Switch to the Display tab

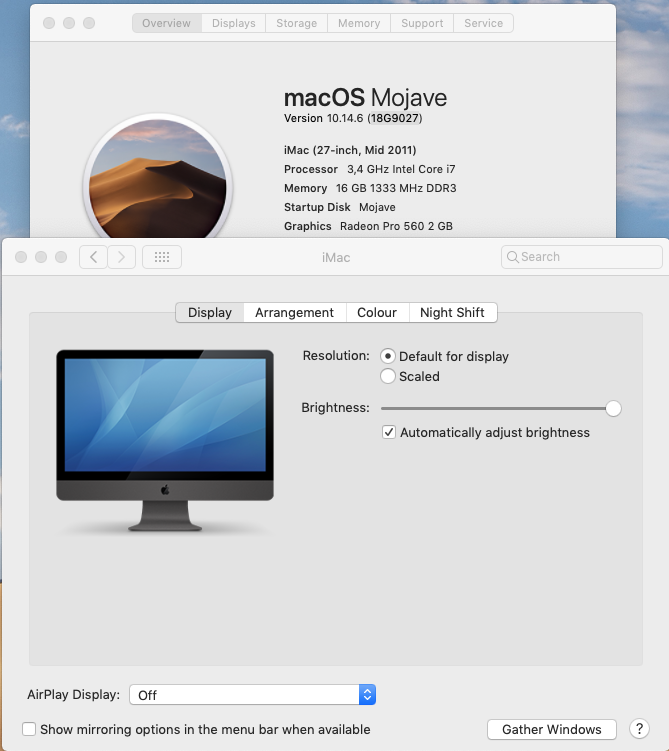(210, 313)
